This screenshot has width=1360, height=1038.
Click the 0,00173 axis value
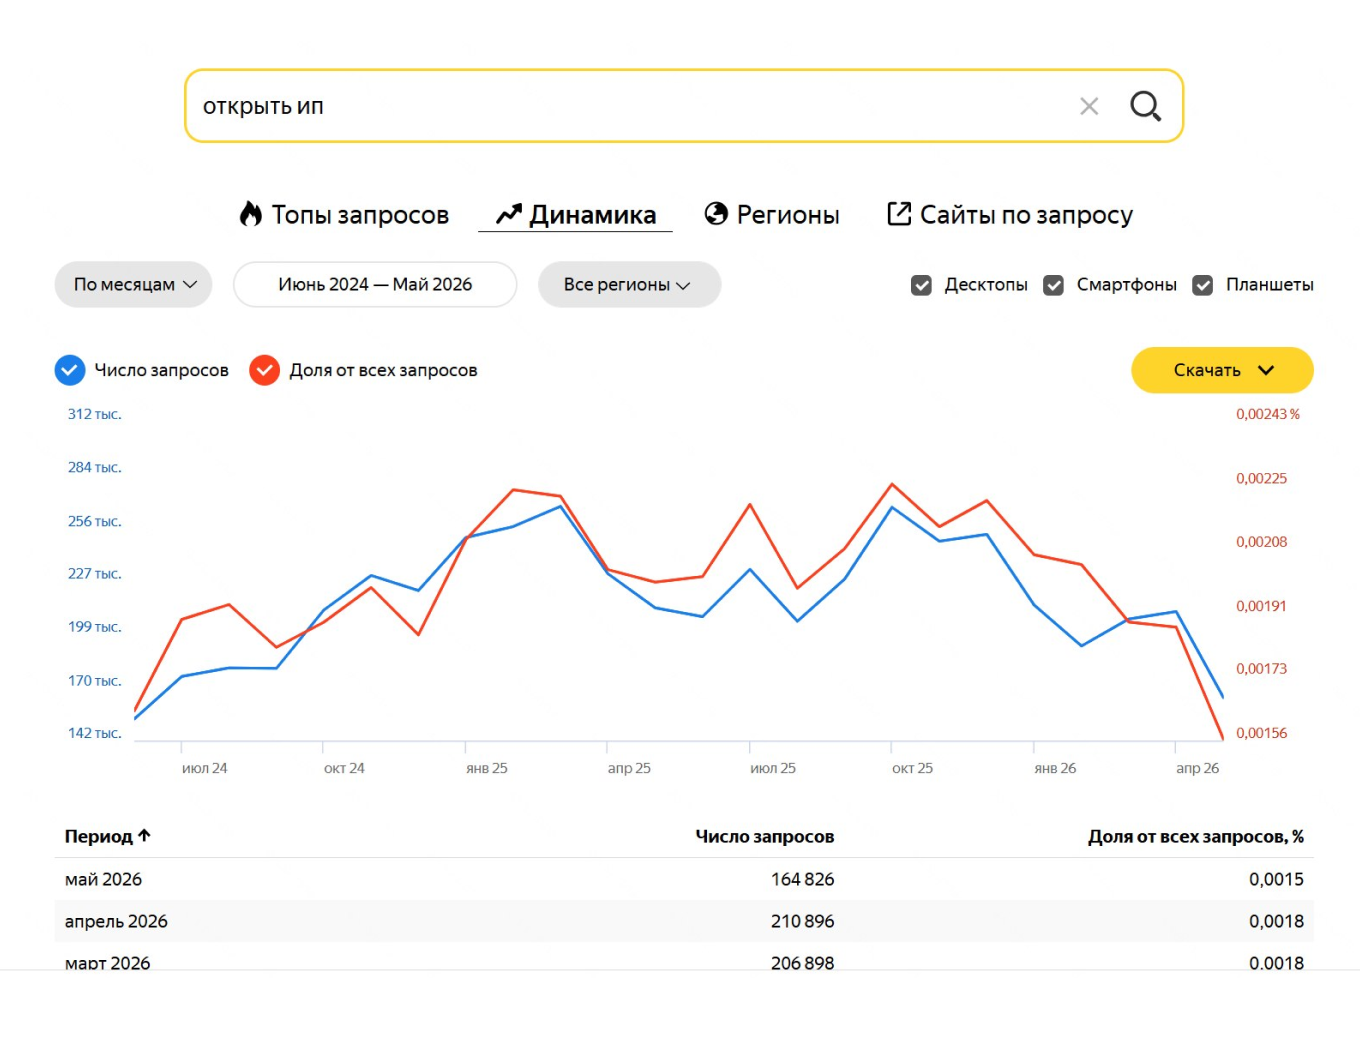click(x=1262, y=668)
